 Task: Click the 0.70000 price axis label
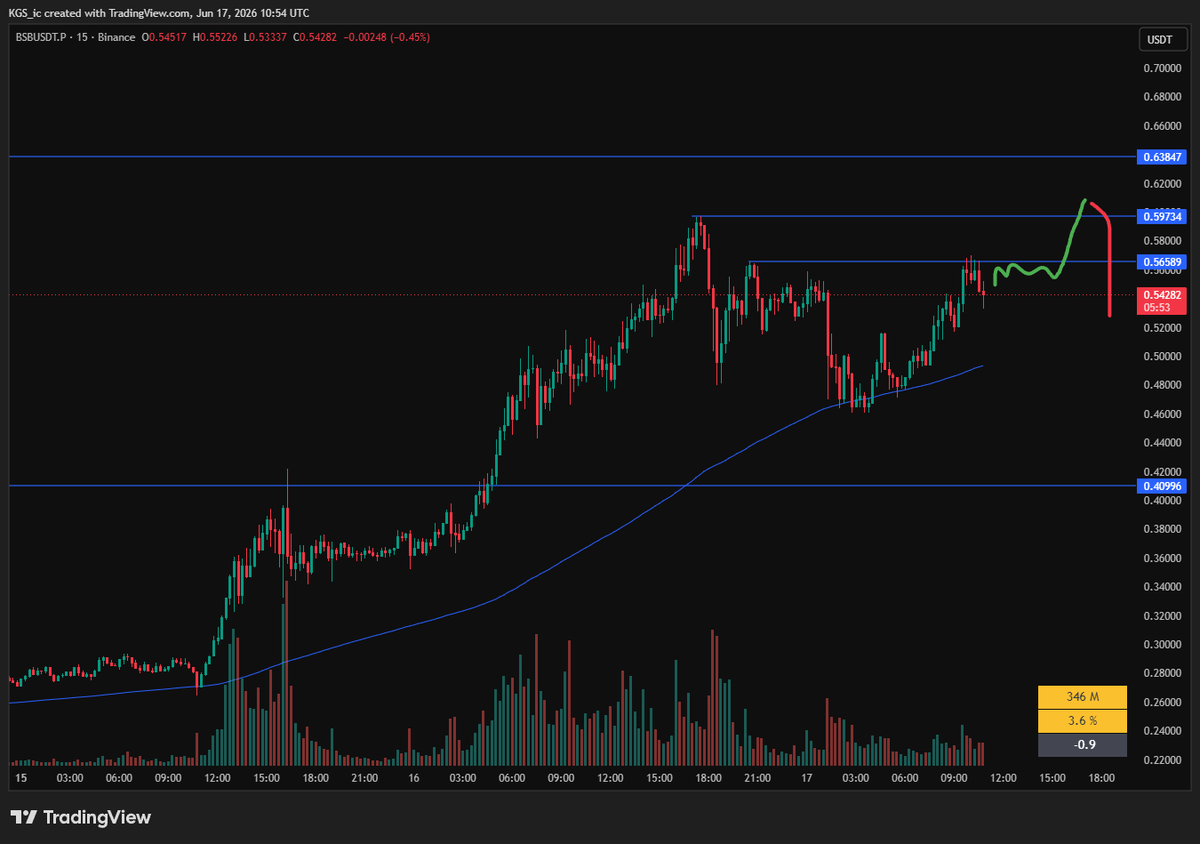point(1162,68)
